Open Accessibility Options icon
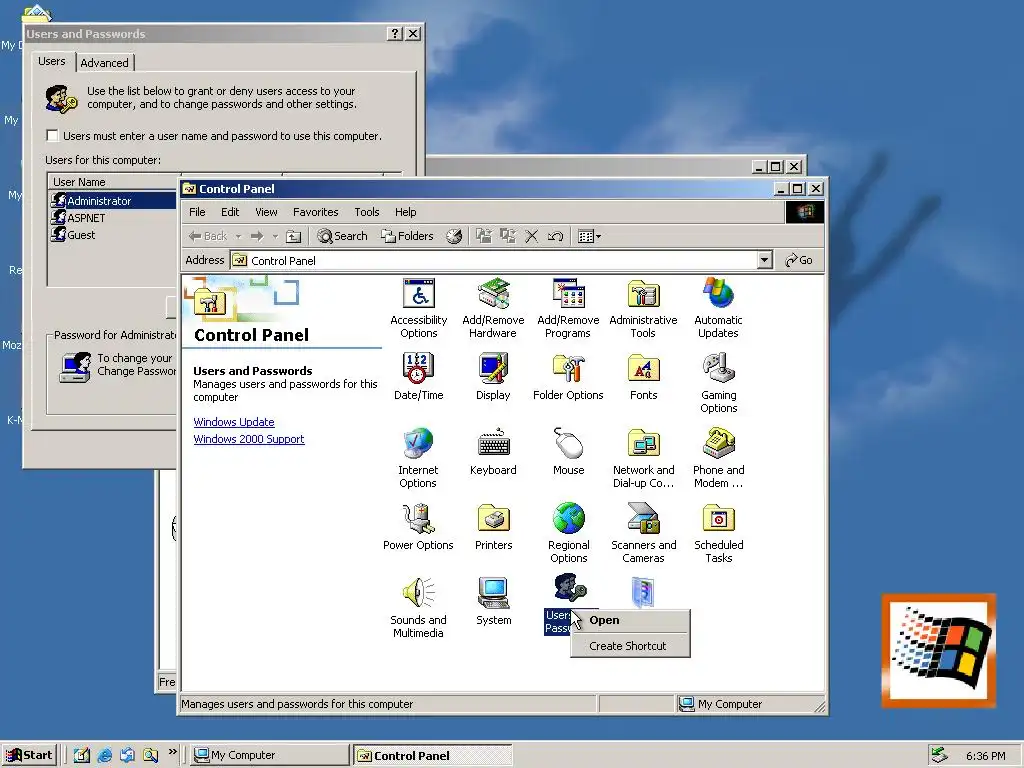 coord(419,309)
